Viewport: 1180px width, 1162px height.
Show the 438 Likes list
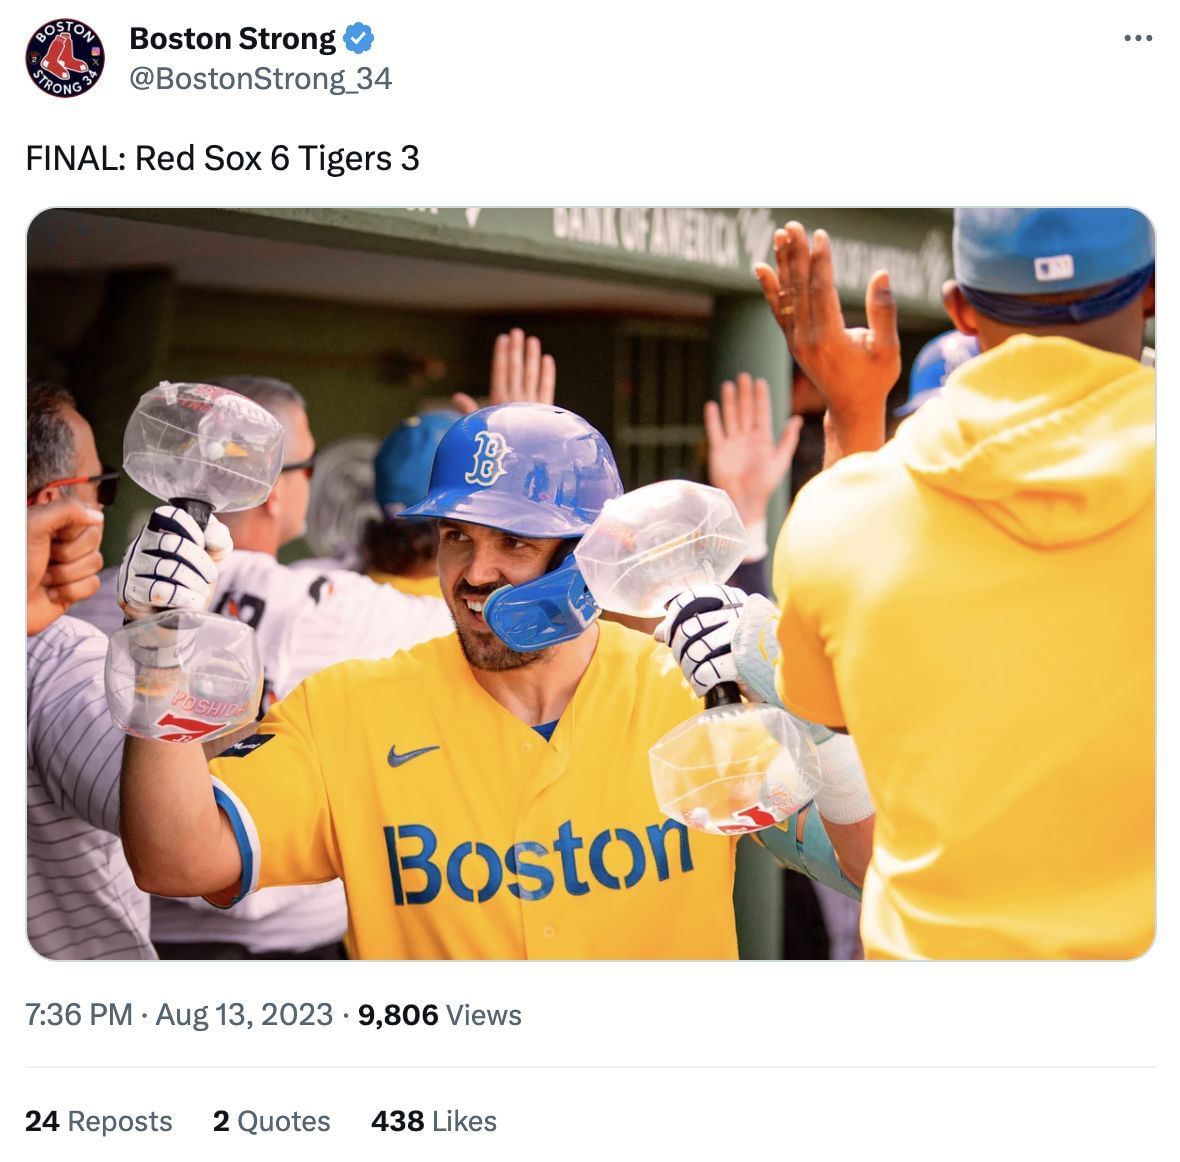point(433,1121)
